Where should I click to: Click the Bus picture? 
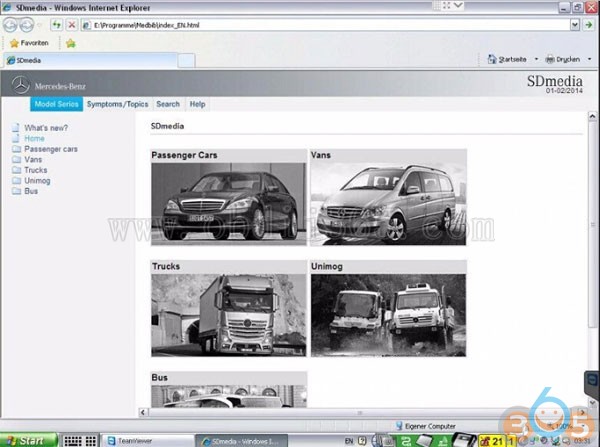click(x=229, y=396)
